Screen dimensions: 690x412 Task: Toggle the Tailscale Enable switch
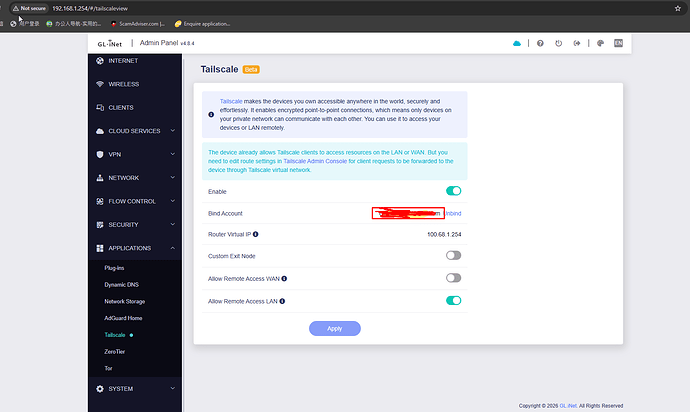[453, 191]
